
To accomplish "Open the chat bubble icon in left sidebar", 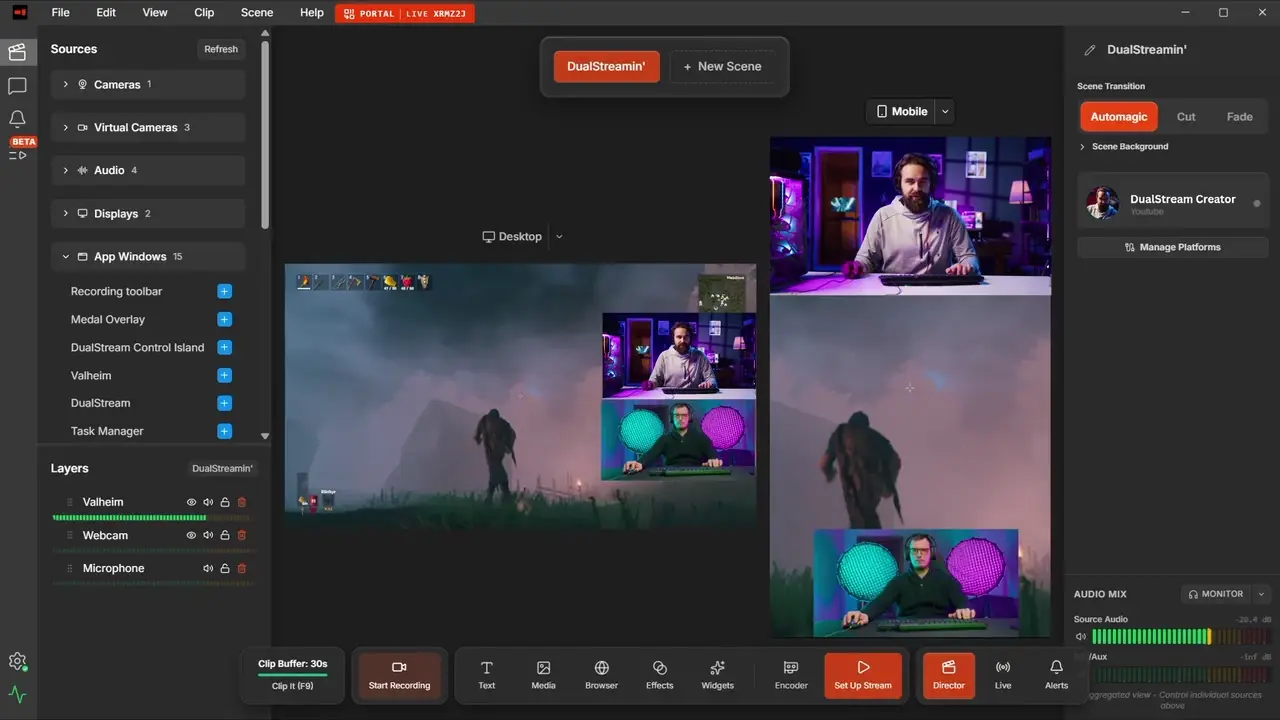I will 17,86.
